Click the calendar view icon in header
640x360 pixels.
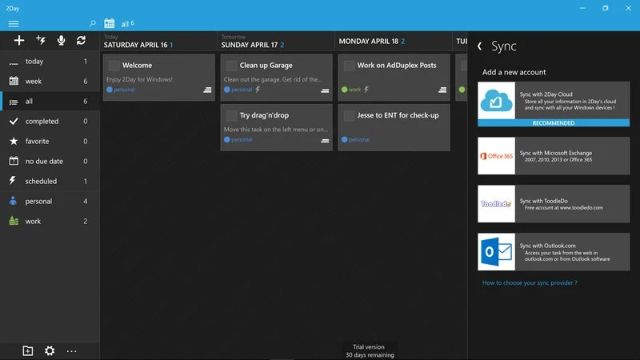(109, 23)
